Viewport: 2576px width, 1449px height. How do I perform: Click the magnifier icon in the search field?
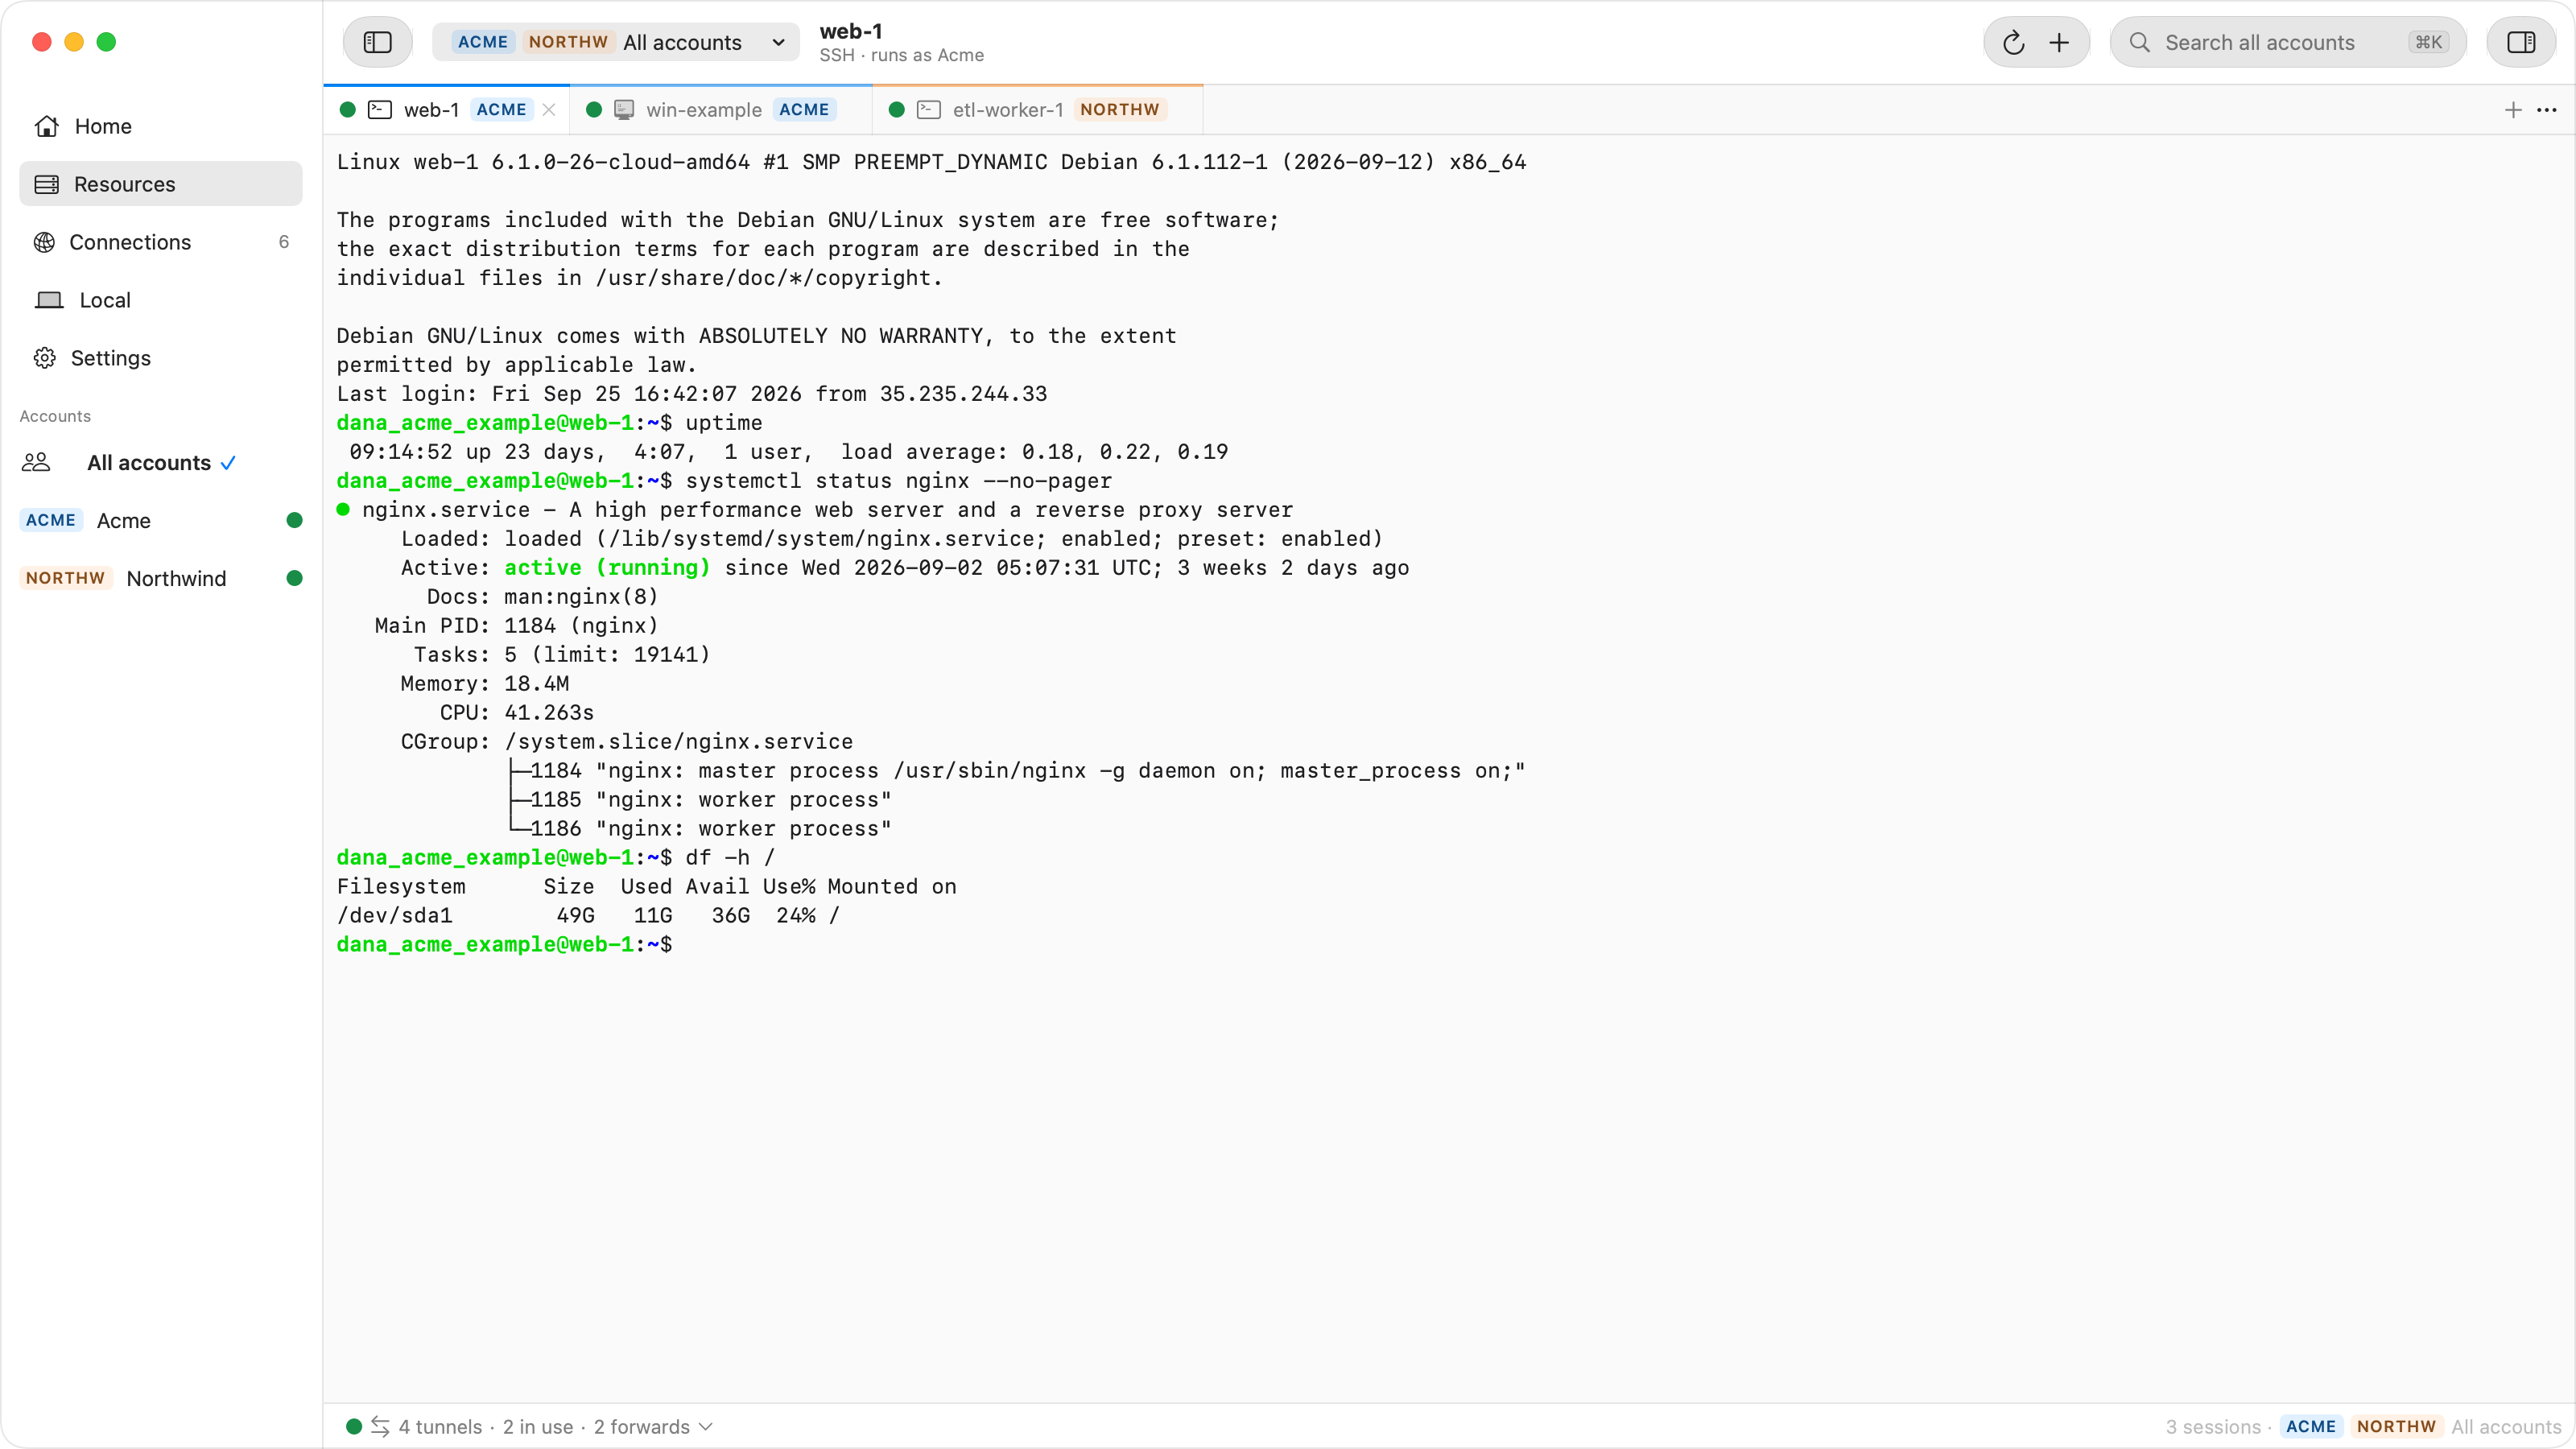(x=2139, y=42)
